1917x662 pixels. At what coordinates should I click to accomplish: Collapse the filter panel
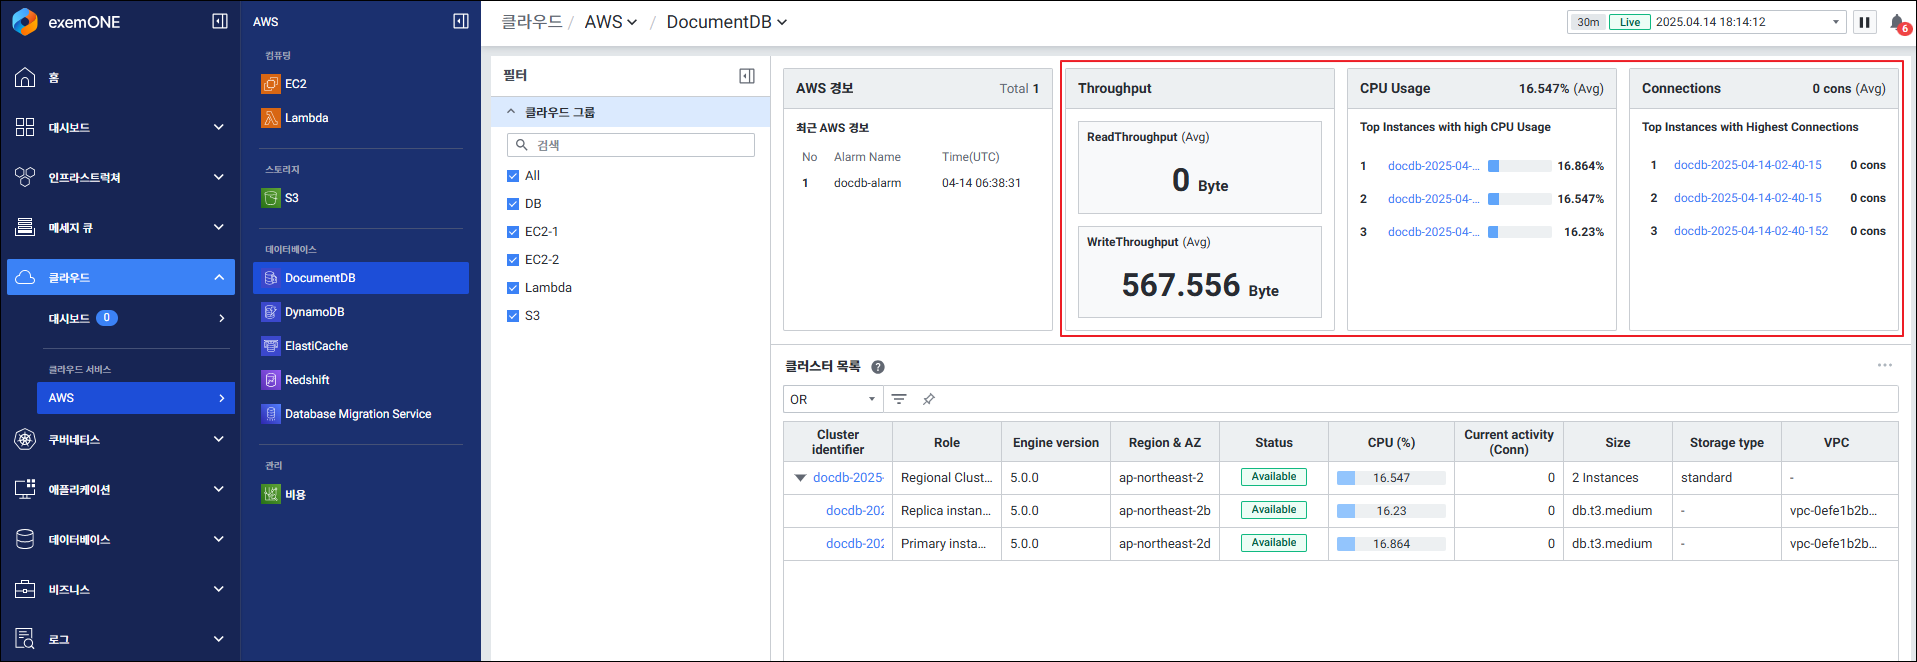(x=747, y=76)
